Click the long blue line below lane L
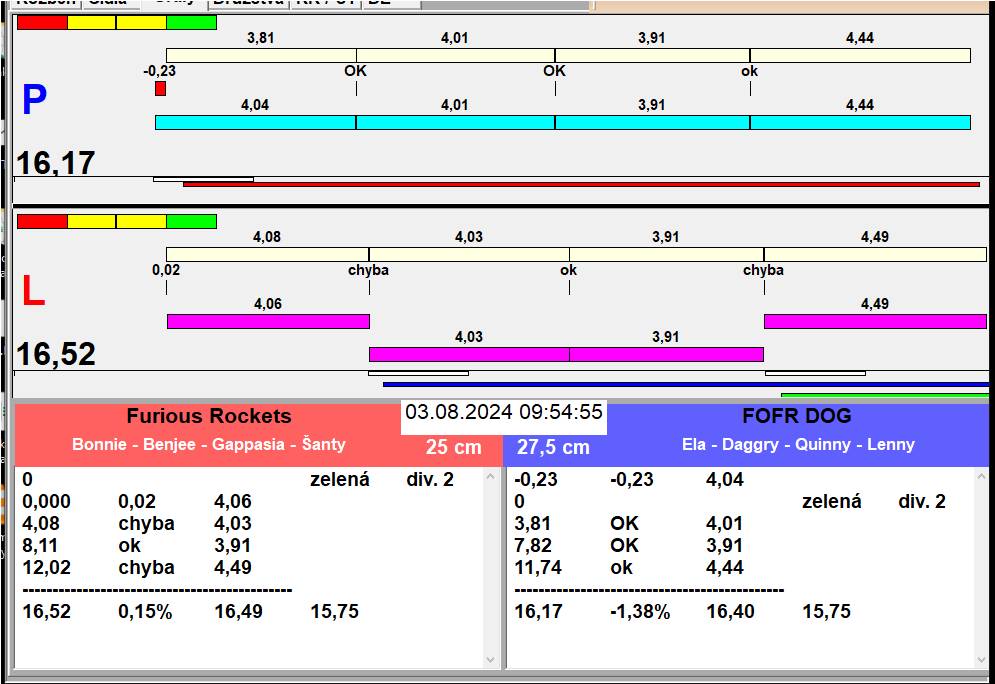The width and height of the screenshot is (995, 684). pyautogui.click(x=686, y=384)
